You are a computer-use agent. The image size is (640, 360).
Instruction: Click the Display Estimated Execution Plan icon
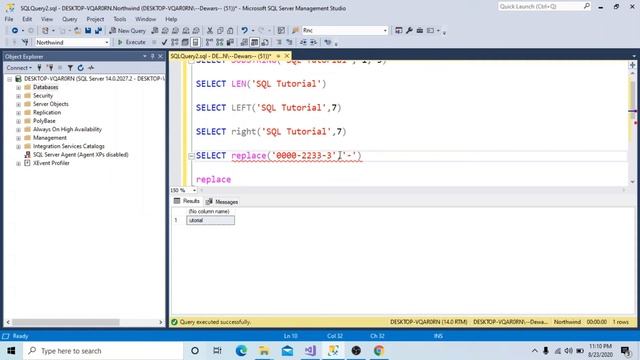tap(175, 42)
